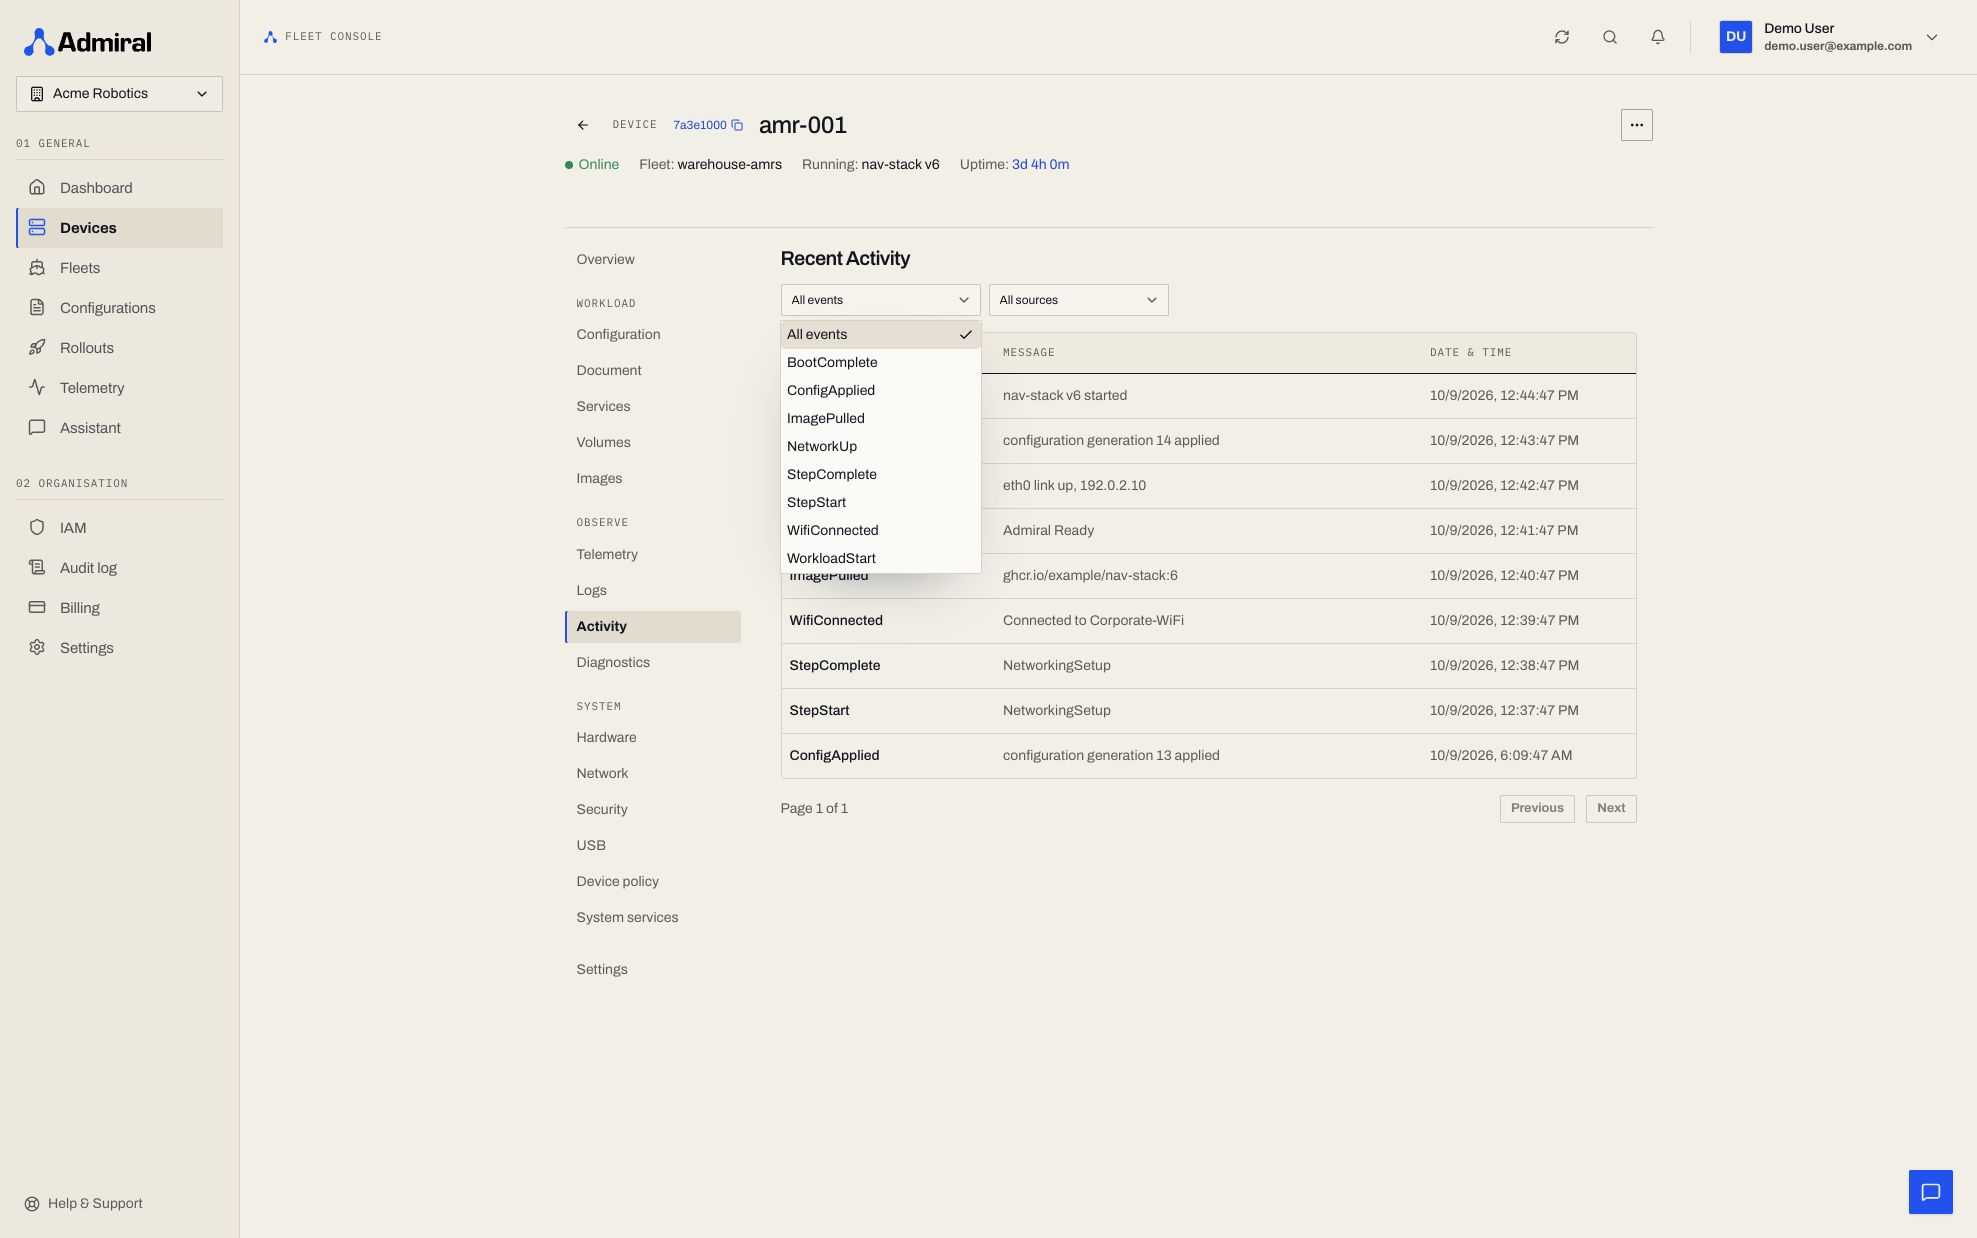Go to Dashboard in sidebar

point(119,188)
